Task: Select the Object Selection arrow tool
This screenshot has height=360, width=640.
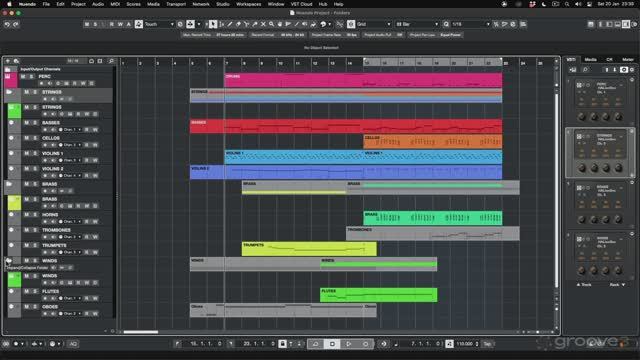Action: coord(213,24)
